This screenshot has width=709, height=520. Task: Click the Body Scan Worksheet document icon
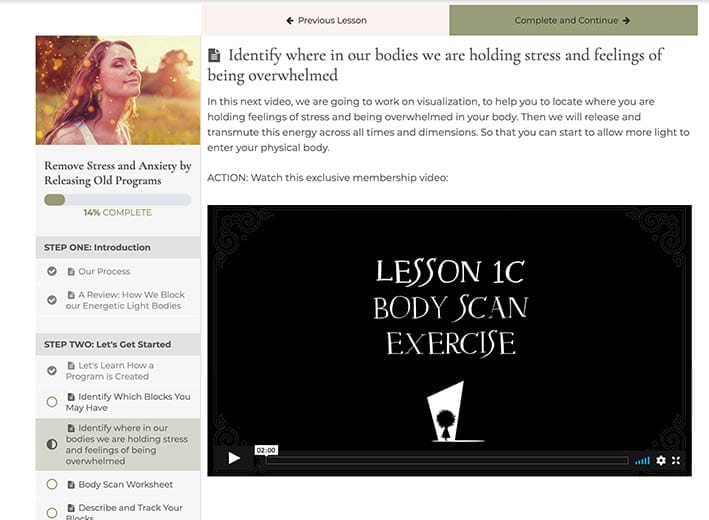click(71, 485)
